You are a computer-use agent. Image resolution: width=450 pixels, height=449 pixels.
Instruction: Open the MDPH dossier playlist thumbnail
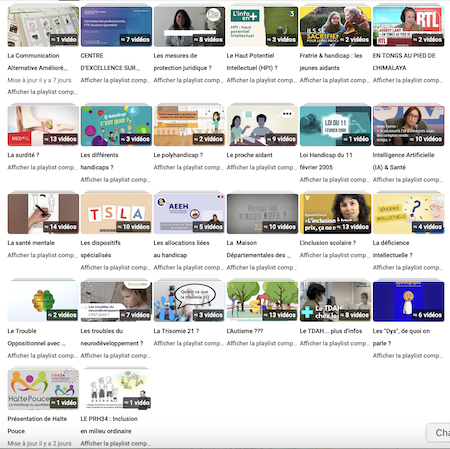(x=262, y=214)
